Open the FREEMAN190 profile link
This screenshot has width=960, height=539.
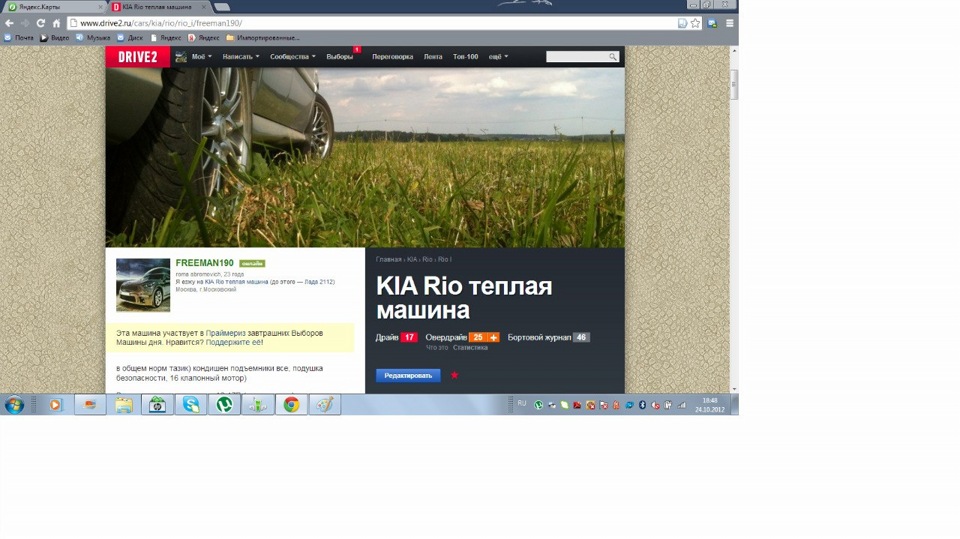pos(204,263)
